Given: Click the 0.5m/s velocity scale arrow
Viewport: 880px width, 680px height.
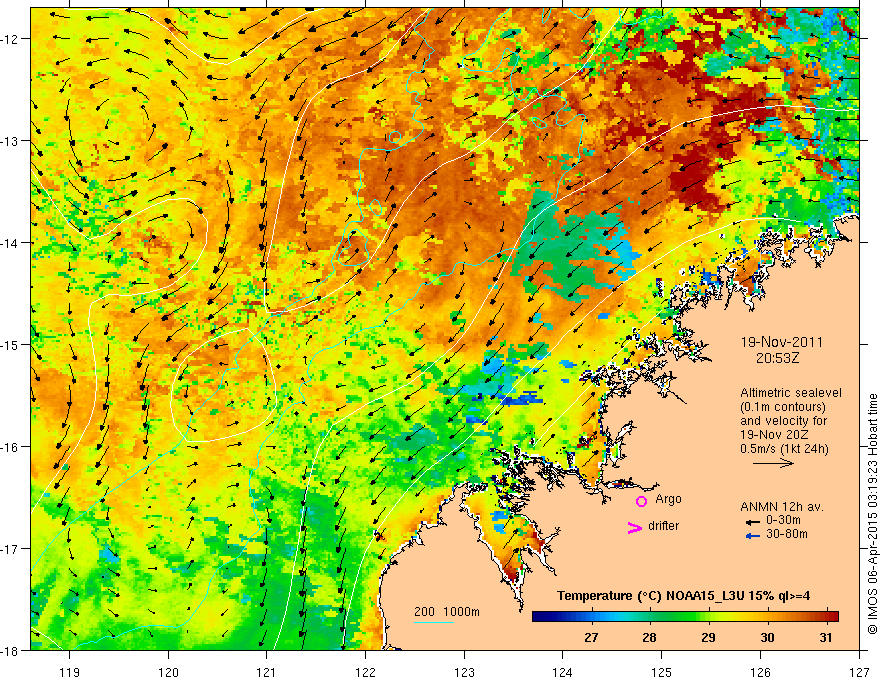Looking at the screenshot, I should [773, 463].
